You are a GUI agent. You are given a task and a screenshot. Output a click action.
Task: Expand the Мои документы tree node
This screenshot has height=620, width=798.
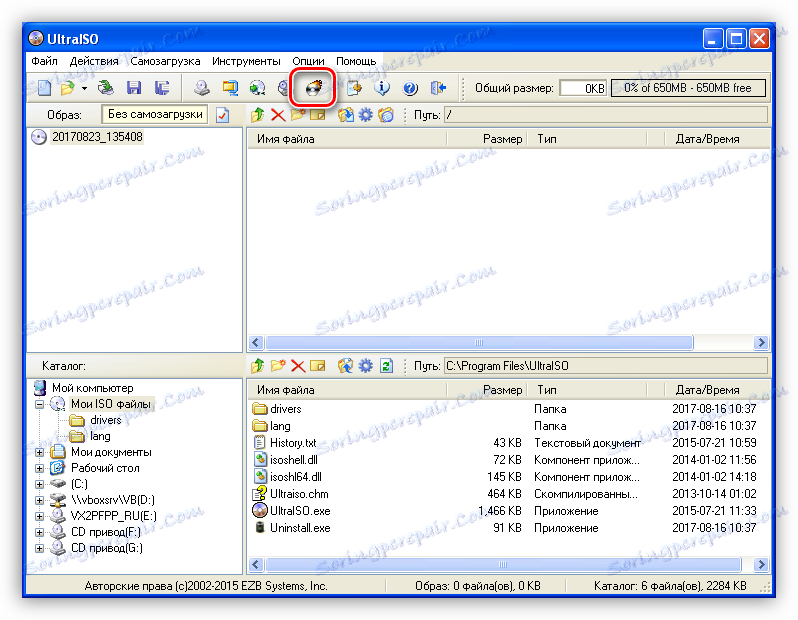[39, 452]
